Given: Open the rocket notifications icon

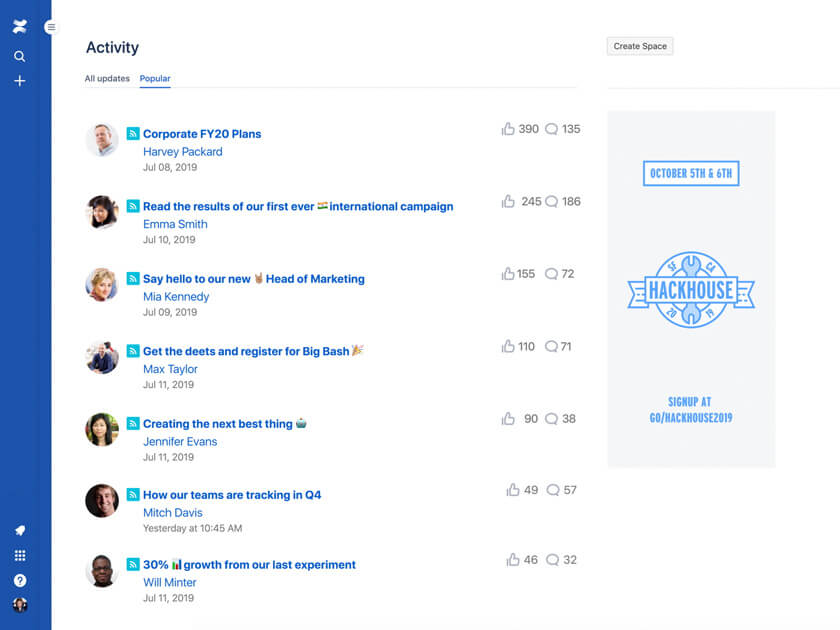Looking at the screenshot, I should pyautogui.click(x=19, y=530).
